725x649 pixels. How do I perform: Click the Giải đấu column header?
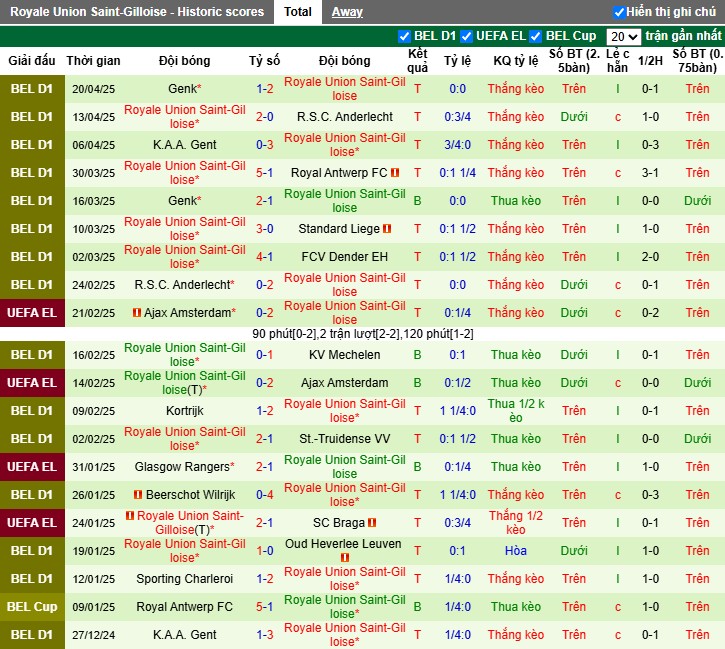[32, 61]
